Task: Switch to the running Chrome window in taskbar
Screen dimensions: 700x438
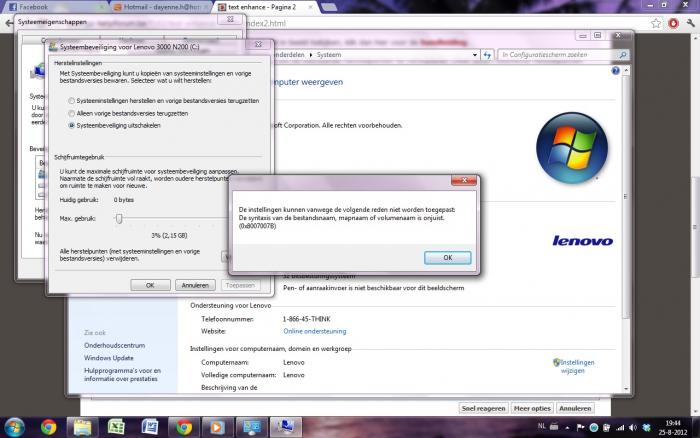Action: click(184, 427)
